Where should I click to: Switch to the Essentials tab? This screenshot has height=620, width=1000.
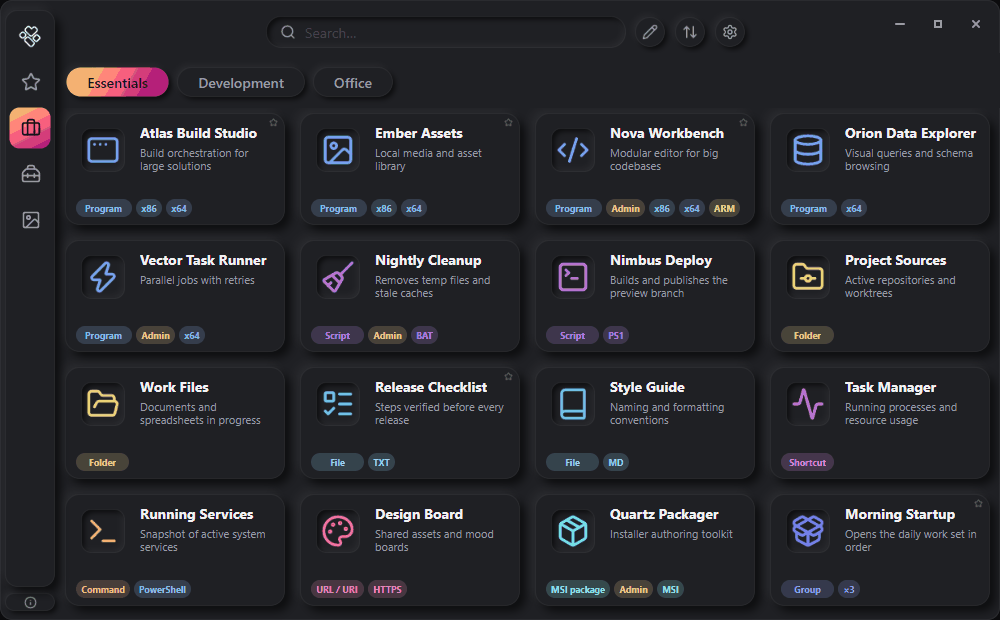coord(117,83)
